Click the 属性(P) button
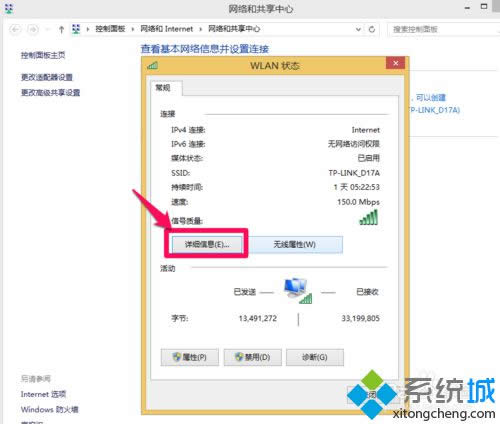Screen dimensions: 500x424 point(190,357)
